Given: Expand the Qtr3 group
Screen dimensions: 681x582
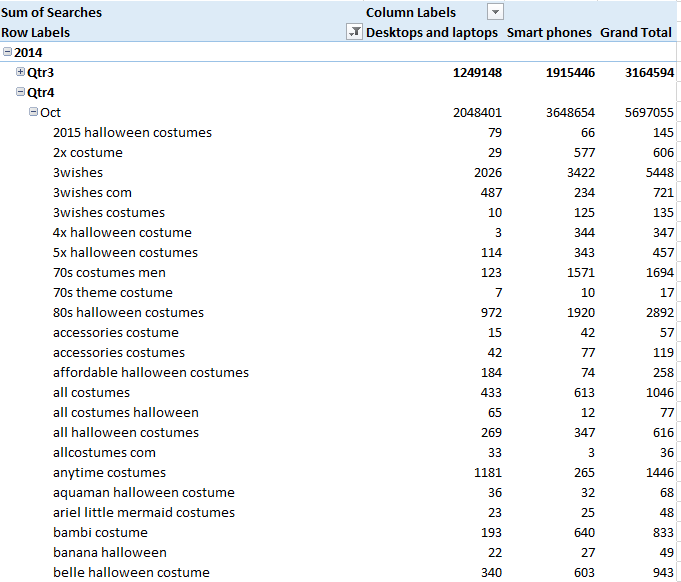Looking at the screenshot, I should [20, 72].
